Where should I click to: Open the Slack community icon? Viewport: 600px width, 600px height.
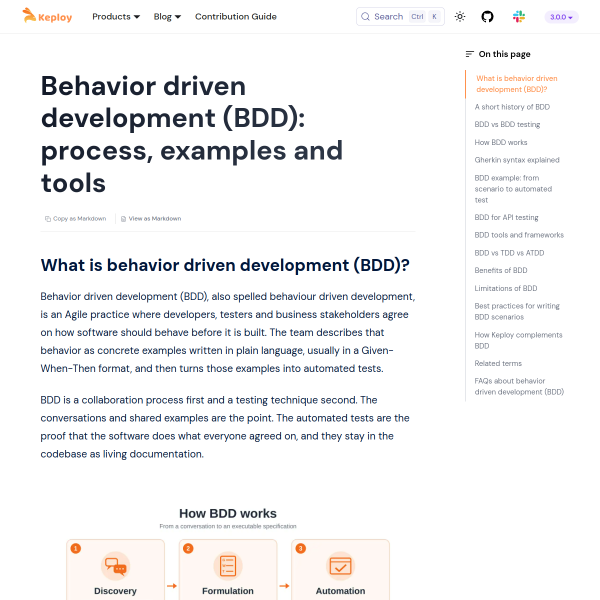[x=519, y=16]
